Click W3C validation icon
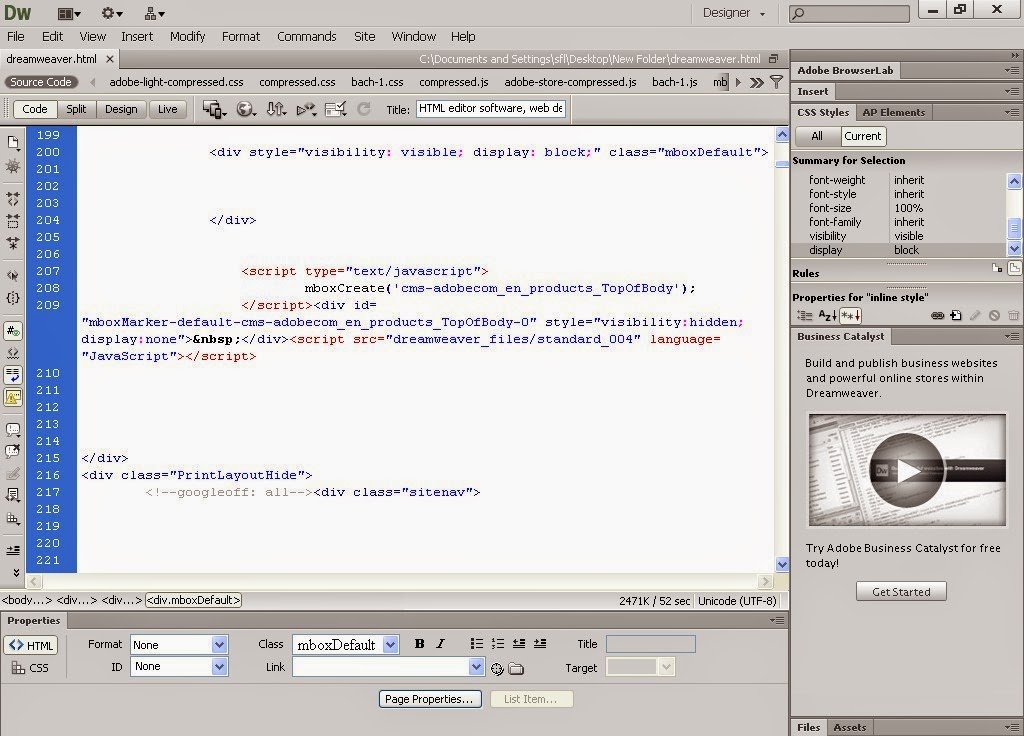The height and width of the screenshot is (736, 1024). pyautogui.click(x=306, y=109)
